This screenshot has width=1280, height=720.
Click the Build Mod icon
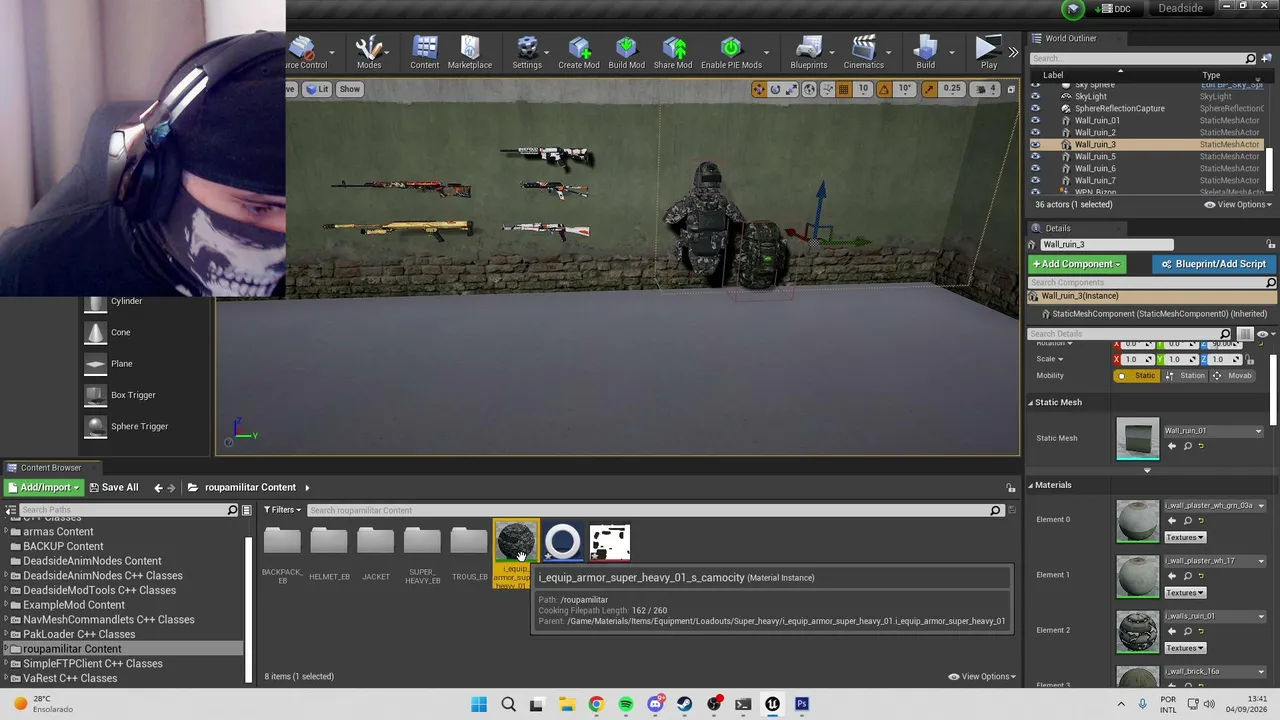pyautogui.click(x=626, y=53)
